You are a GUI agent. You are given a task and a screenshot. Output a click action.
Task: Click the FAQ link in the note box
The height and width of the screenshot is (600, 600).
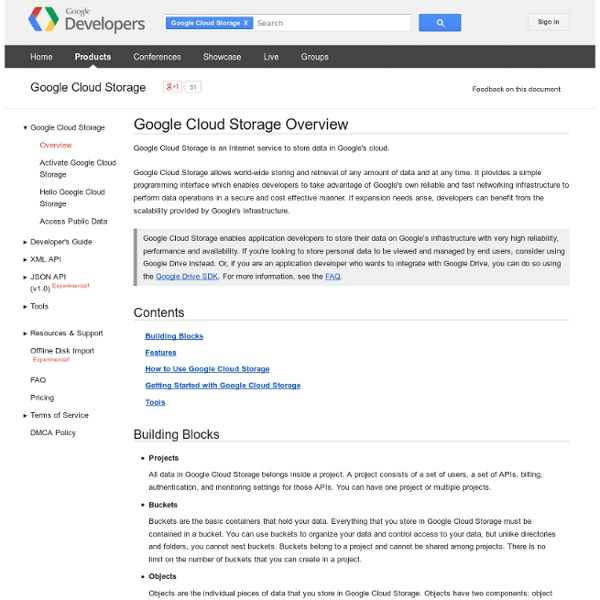click(333, 276)
